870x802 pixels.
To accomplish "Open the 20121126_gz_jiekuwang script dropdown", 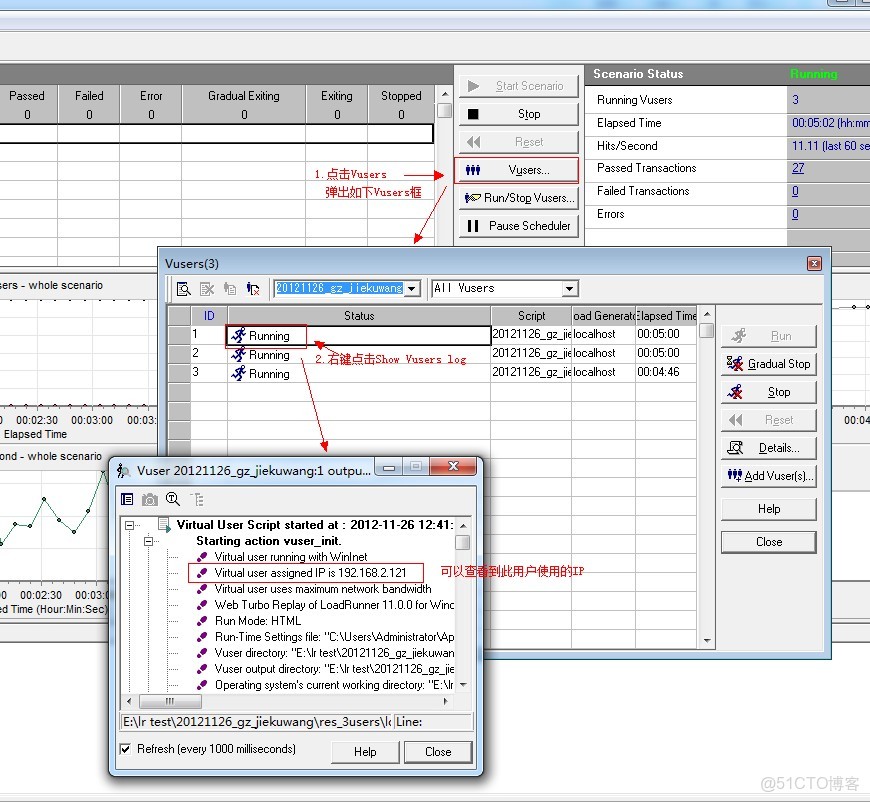I will coord(411,288).
